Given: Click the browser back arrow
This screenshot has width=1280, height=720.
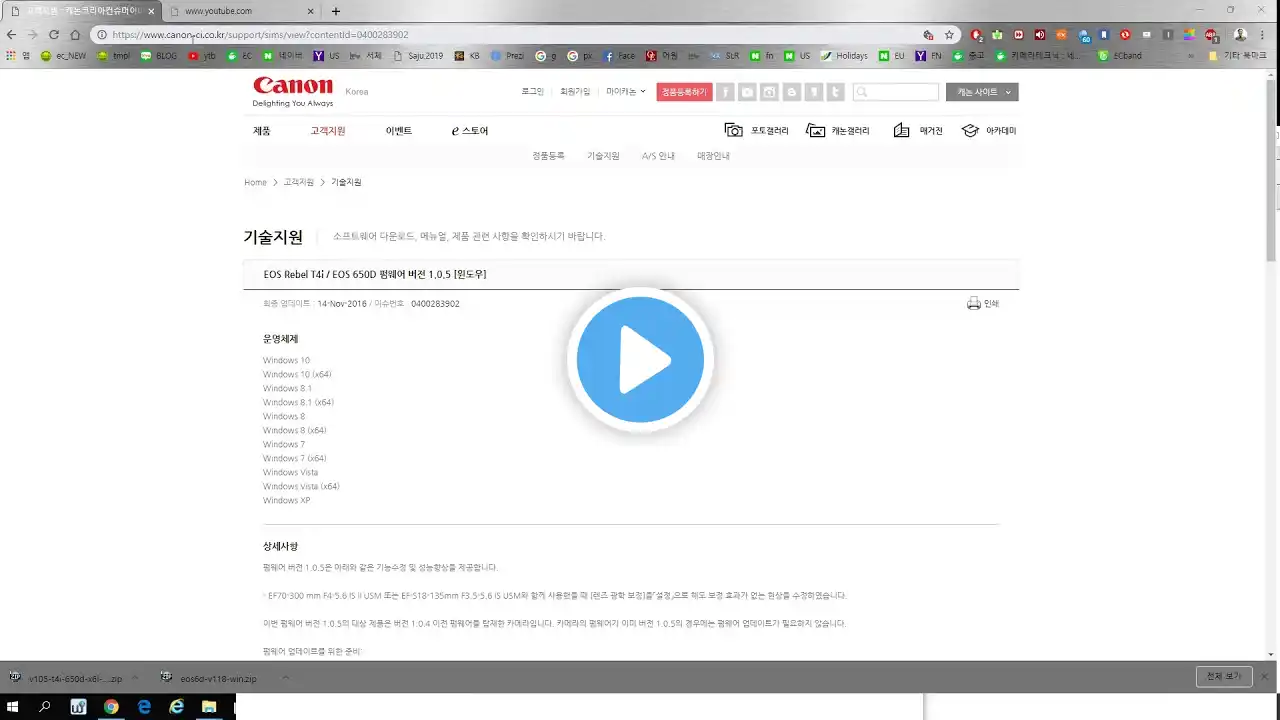Looking at the screenshot, I should 11,34.
